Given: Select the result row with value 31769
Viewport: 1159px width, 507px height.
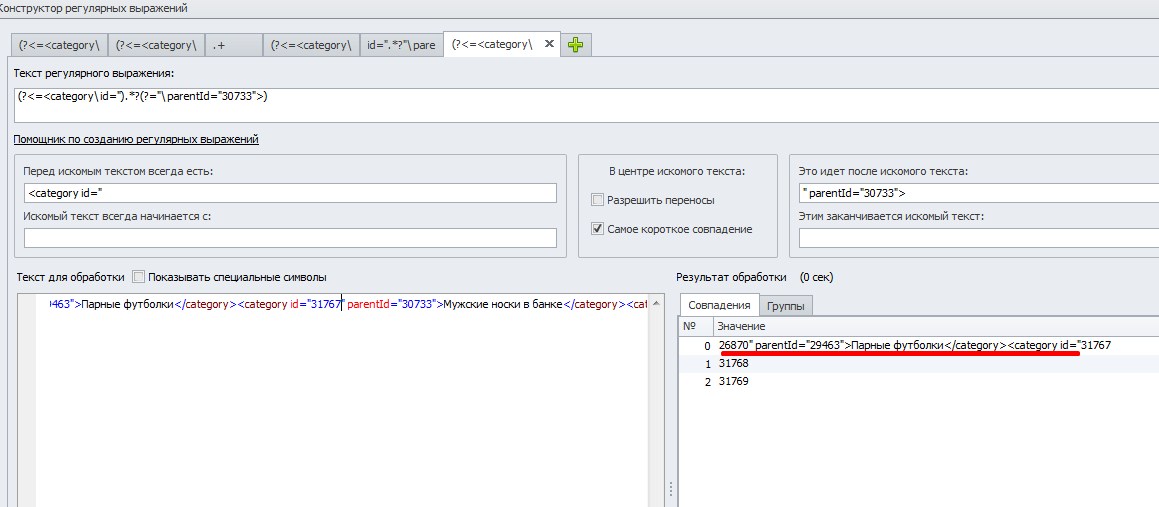Looking at the screenshot, I should 734,382.
